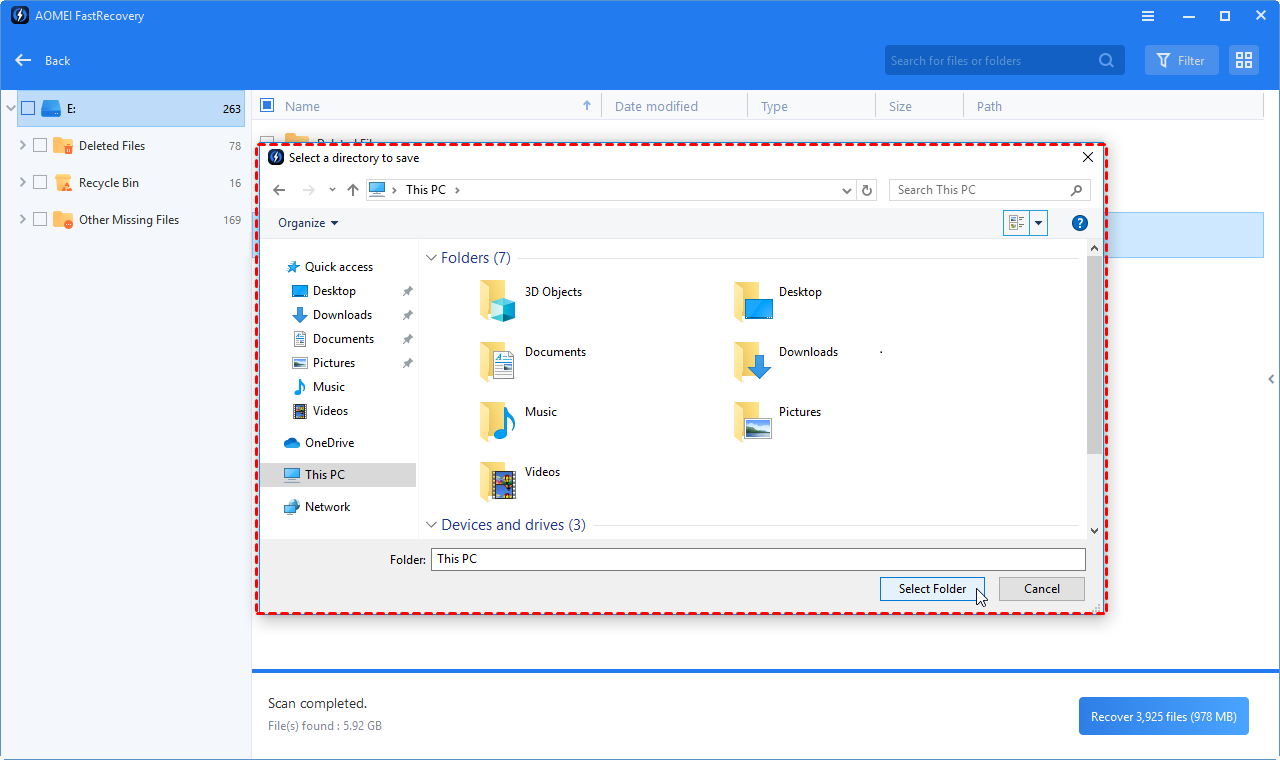Click the back arrow inside the save dialog
Image resolution: width=1280 pixels, height=760 pixels.
click(279, 189)
